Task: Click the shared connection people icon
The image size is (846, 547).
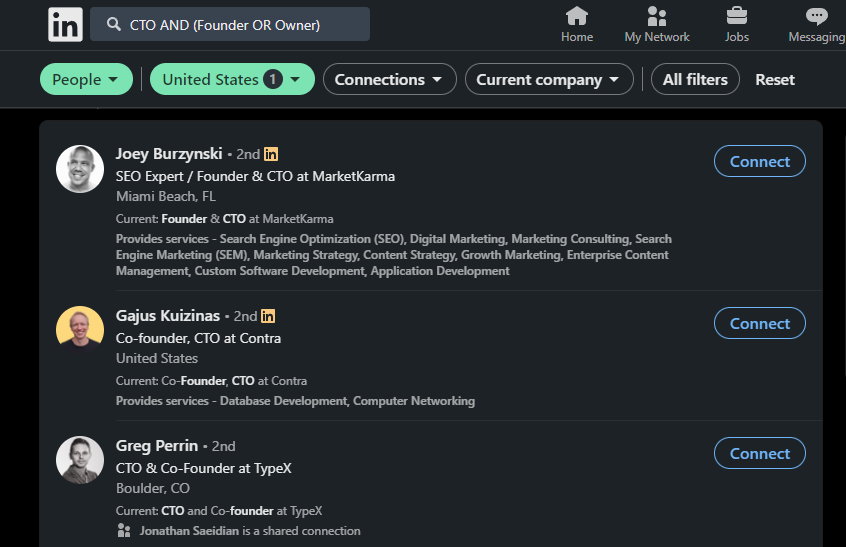Action: click(x=124, y=531)
